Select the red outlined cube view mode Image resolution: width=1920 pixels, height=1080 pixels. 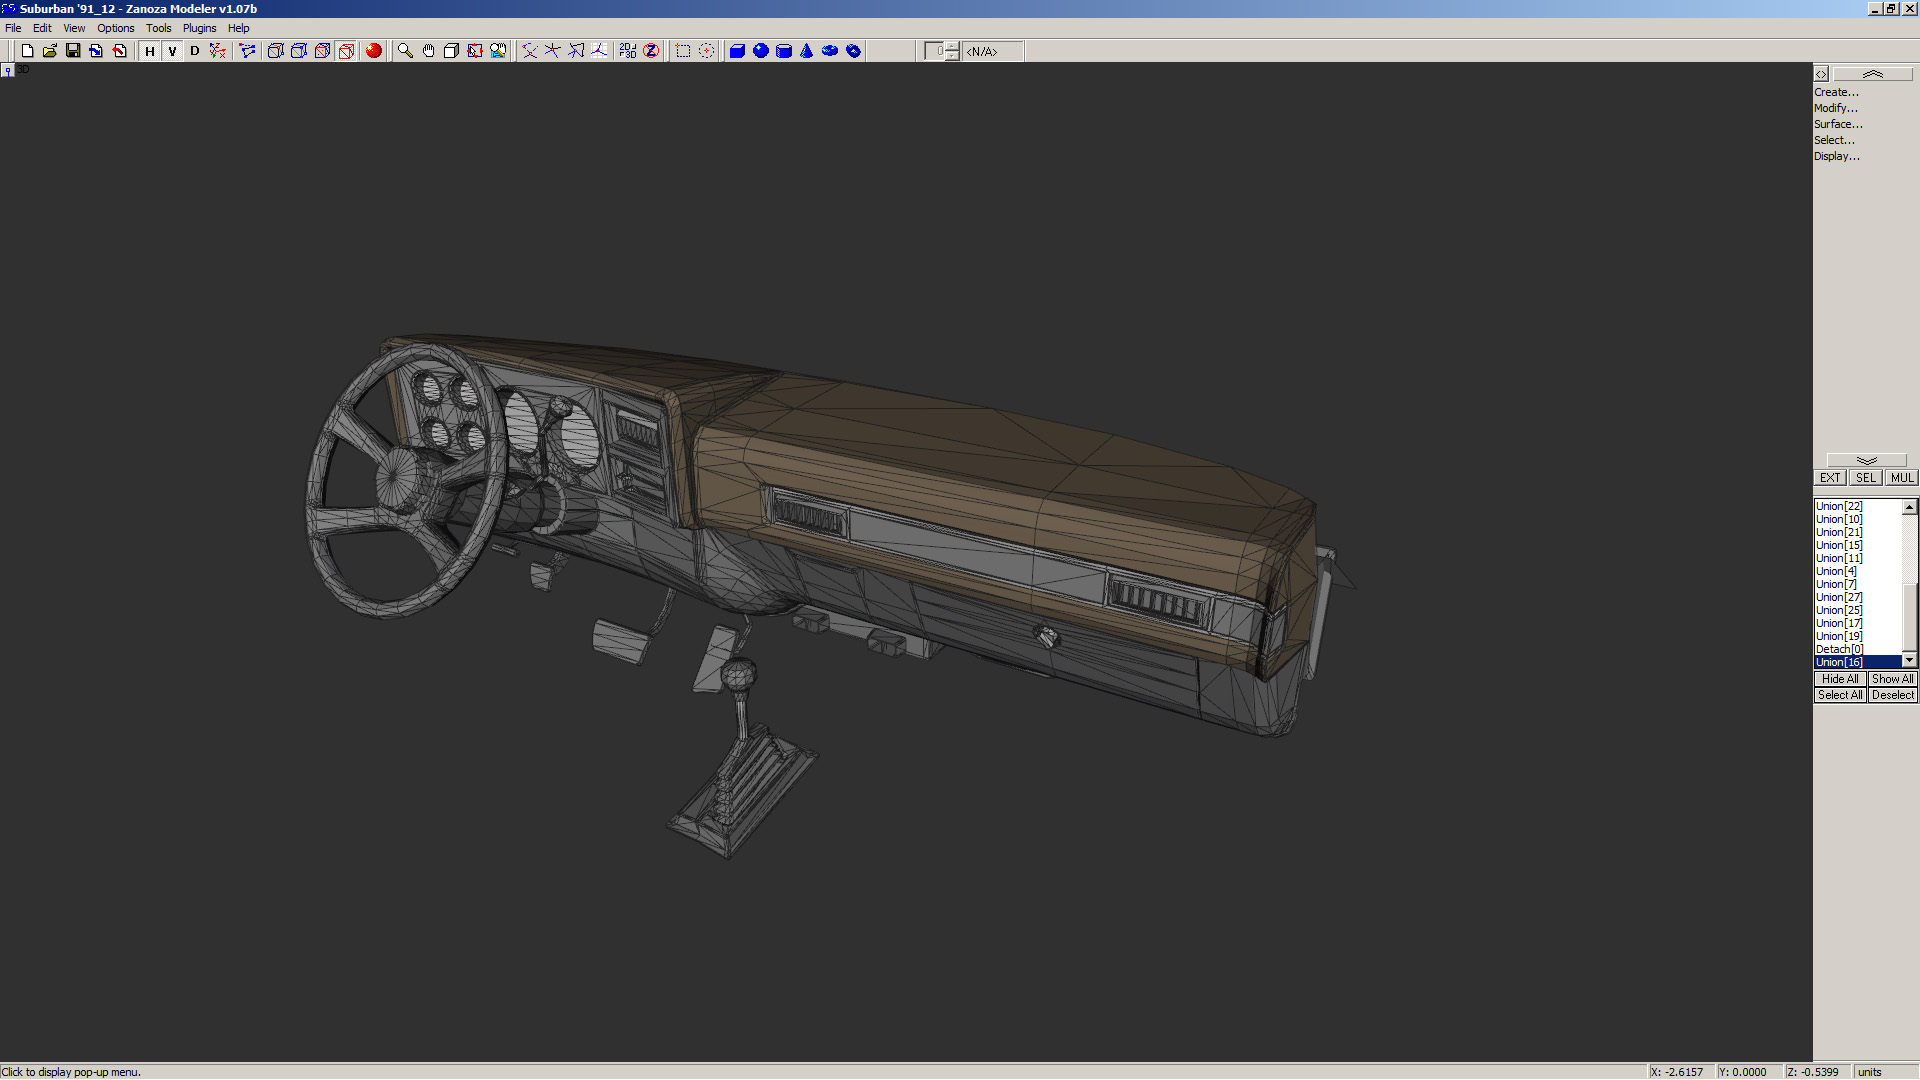[346, 51]
